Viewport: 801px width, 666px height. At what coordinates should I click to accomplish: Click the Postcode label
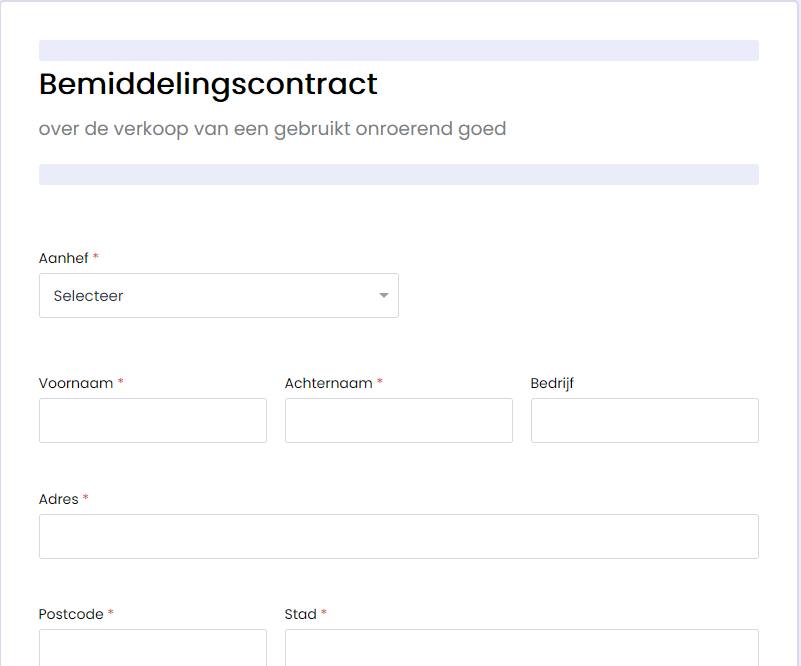click(x=71, y=614)
